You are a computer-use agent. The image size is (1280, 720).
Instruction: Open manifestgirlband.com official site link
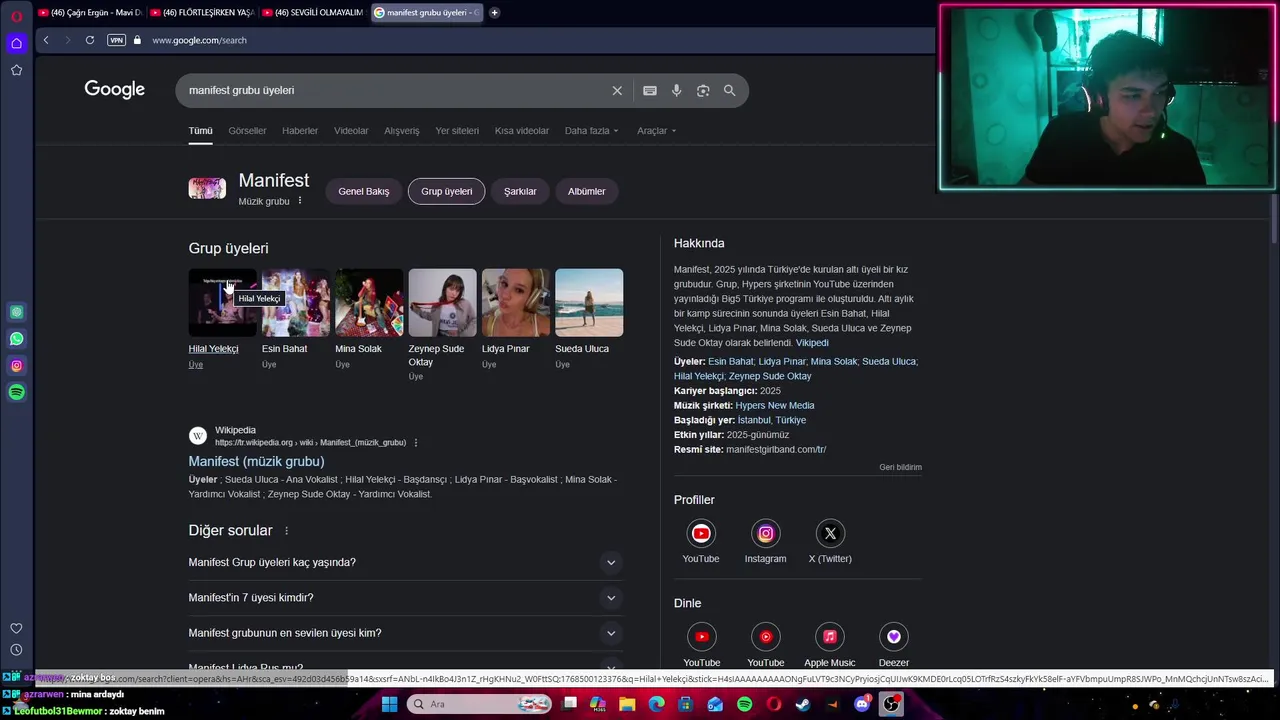(x=776, y=450)
